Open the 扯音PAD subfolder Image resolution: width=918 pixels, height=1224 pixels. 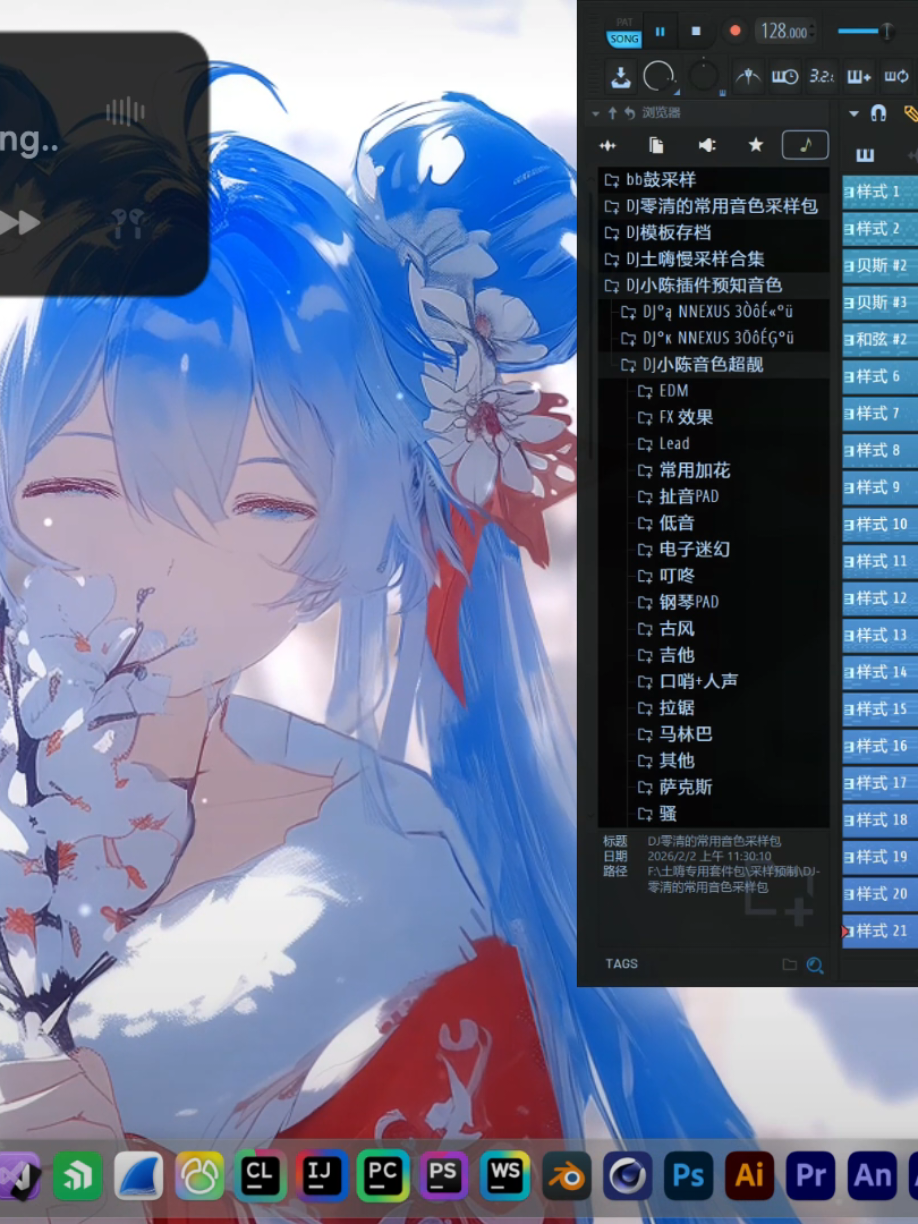678,497
